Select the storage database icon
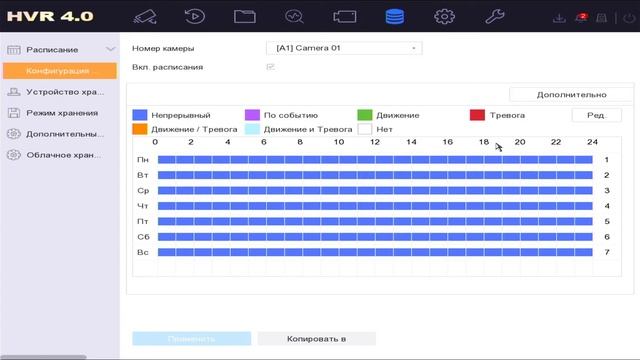Screen dimensions: 640x360 click(395, 17)
